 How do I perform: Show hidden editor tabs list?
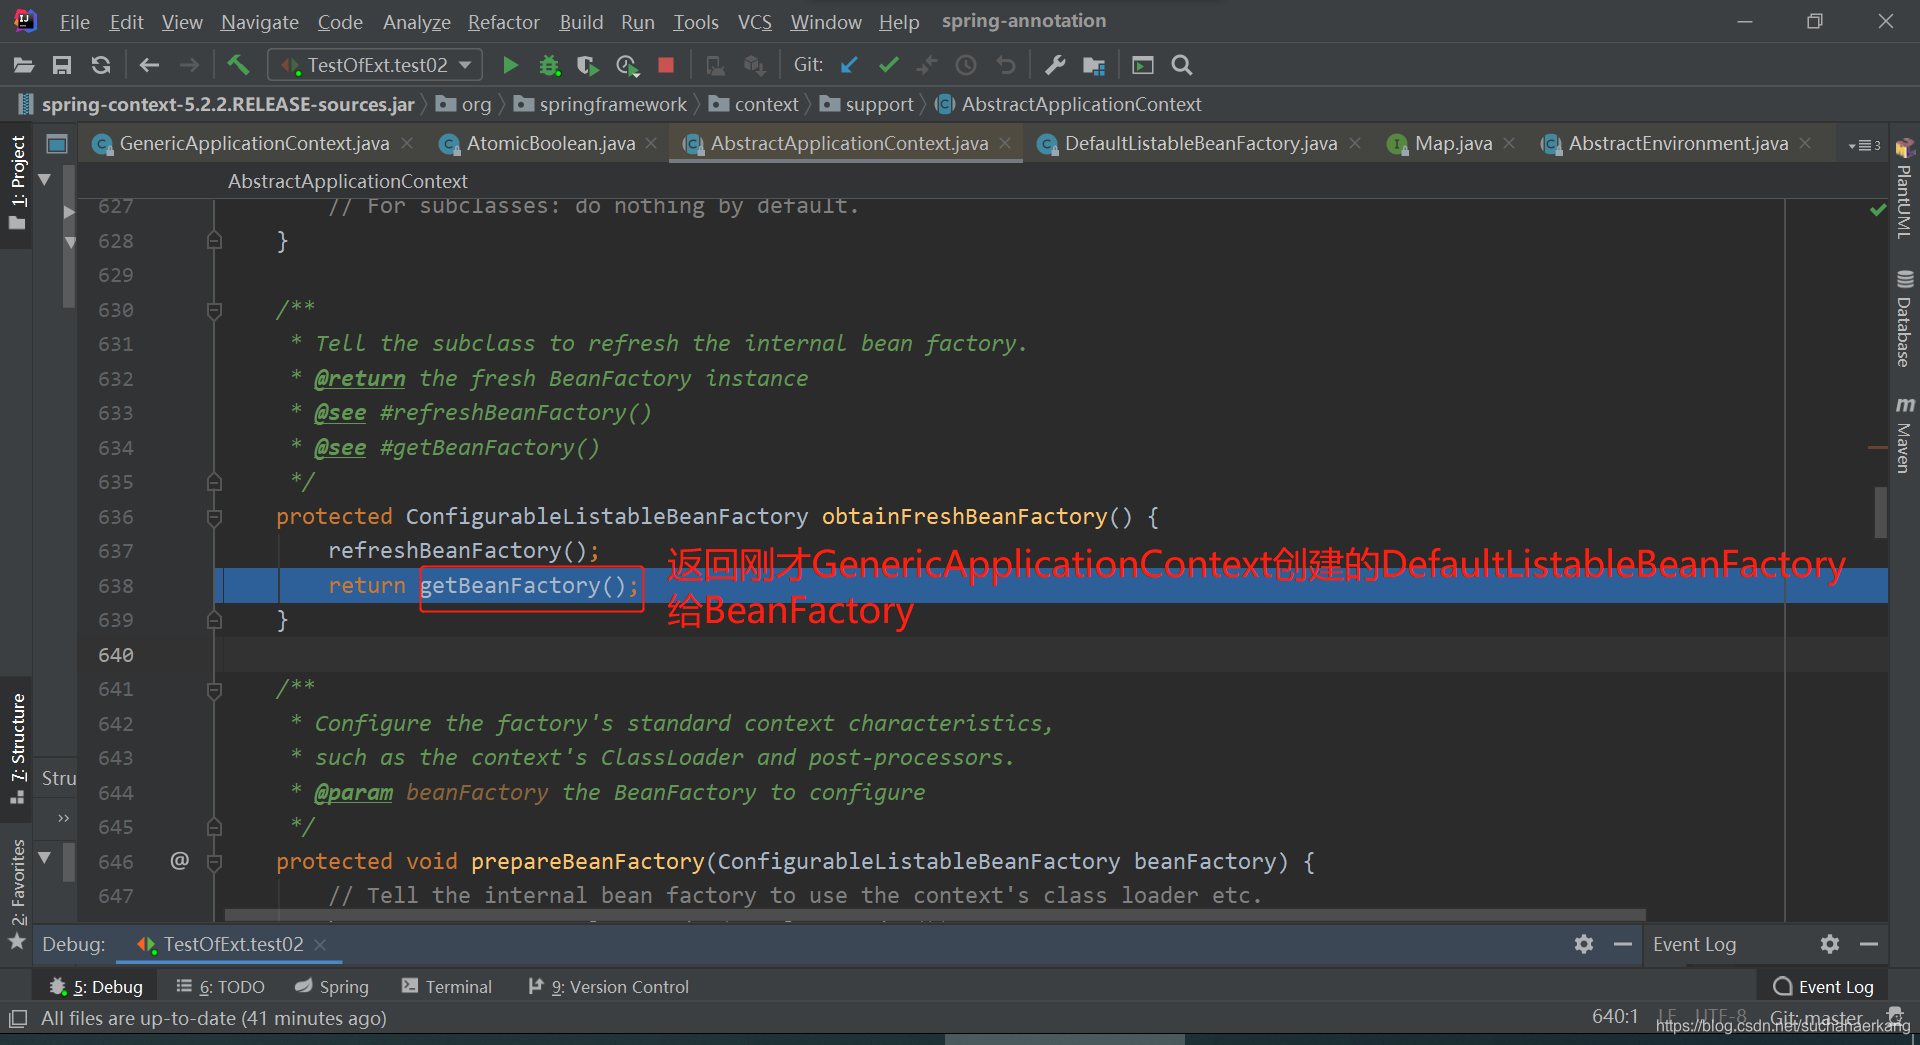point(1865,145)
